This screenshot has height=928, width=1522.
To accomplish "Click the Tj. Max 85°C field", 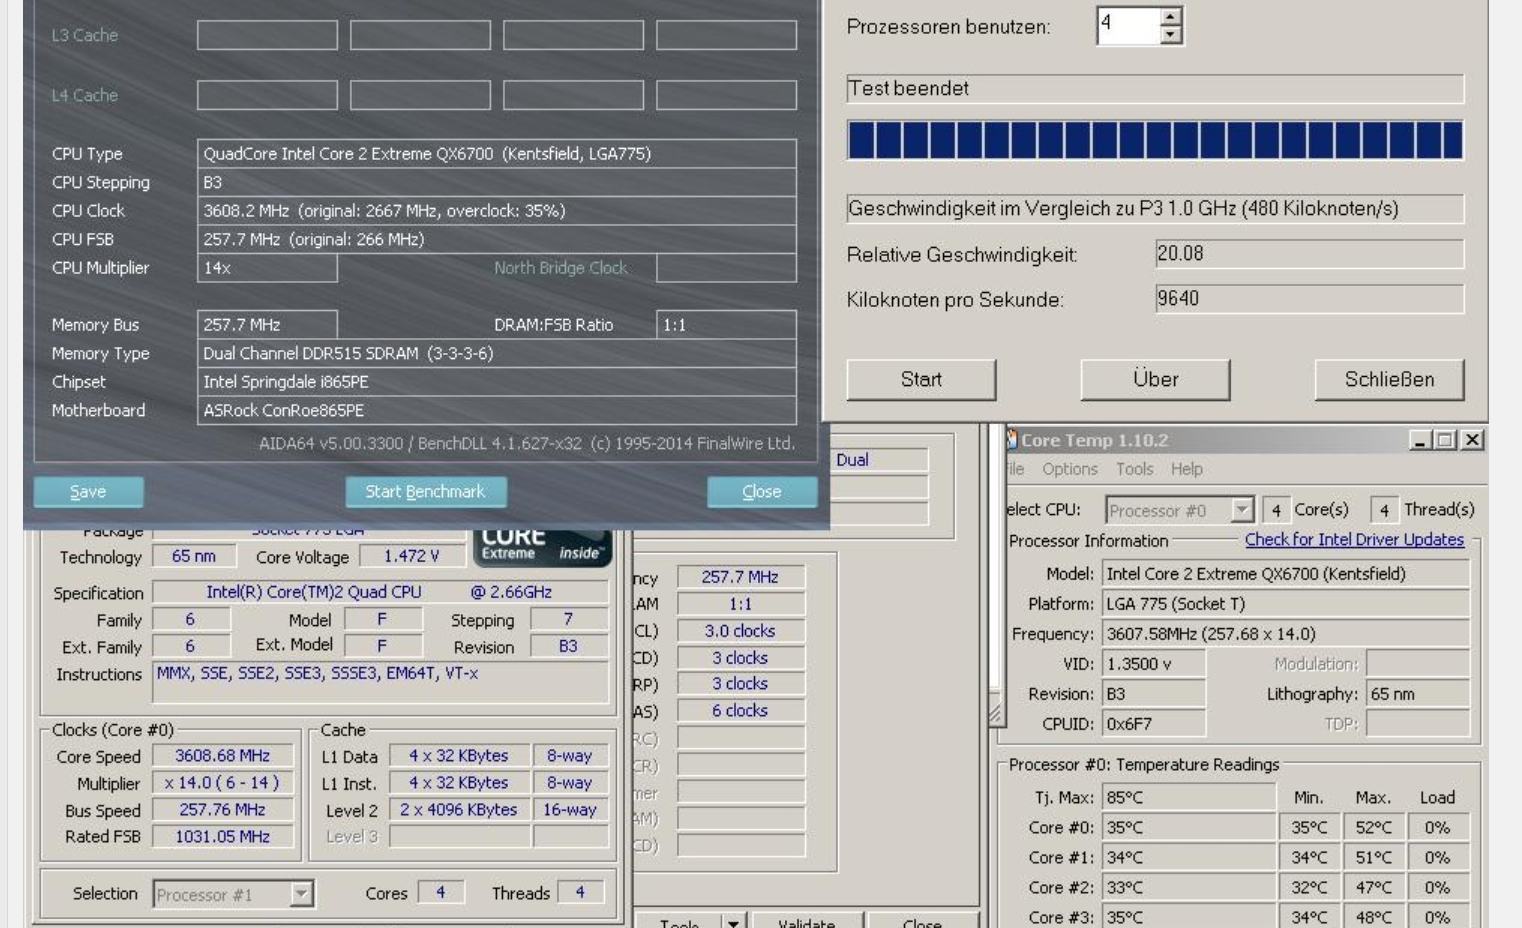I will [x=1189, y=798].
